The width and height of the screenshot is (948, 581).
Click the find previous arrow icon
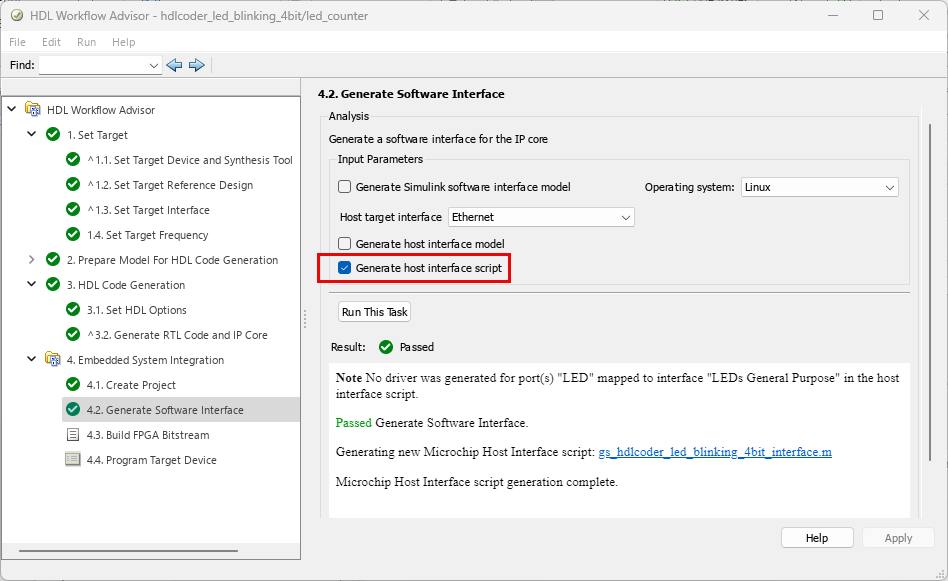pyautogui.click(x=175, y=65)
